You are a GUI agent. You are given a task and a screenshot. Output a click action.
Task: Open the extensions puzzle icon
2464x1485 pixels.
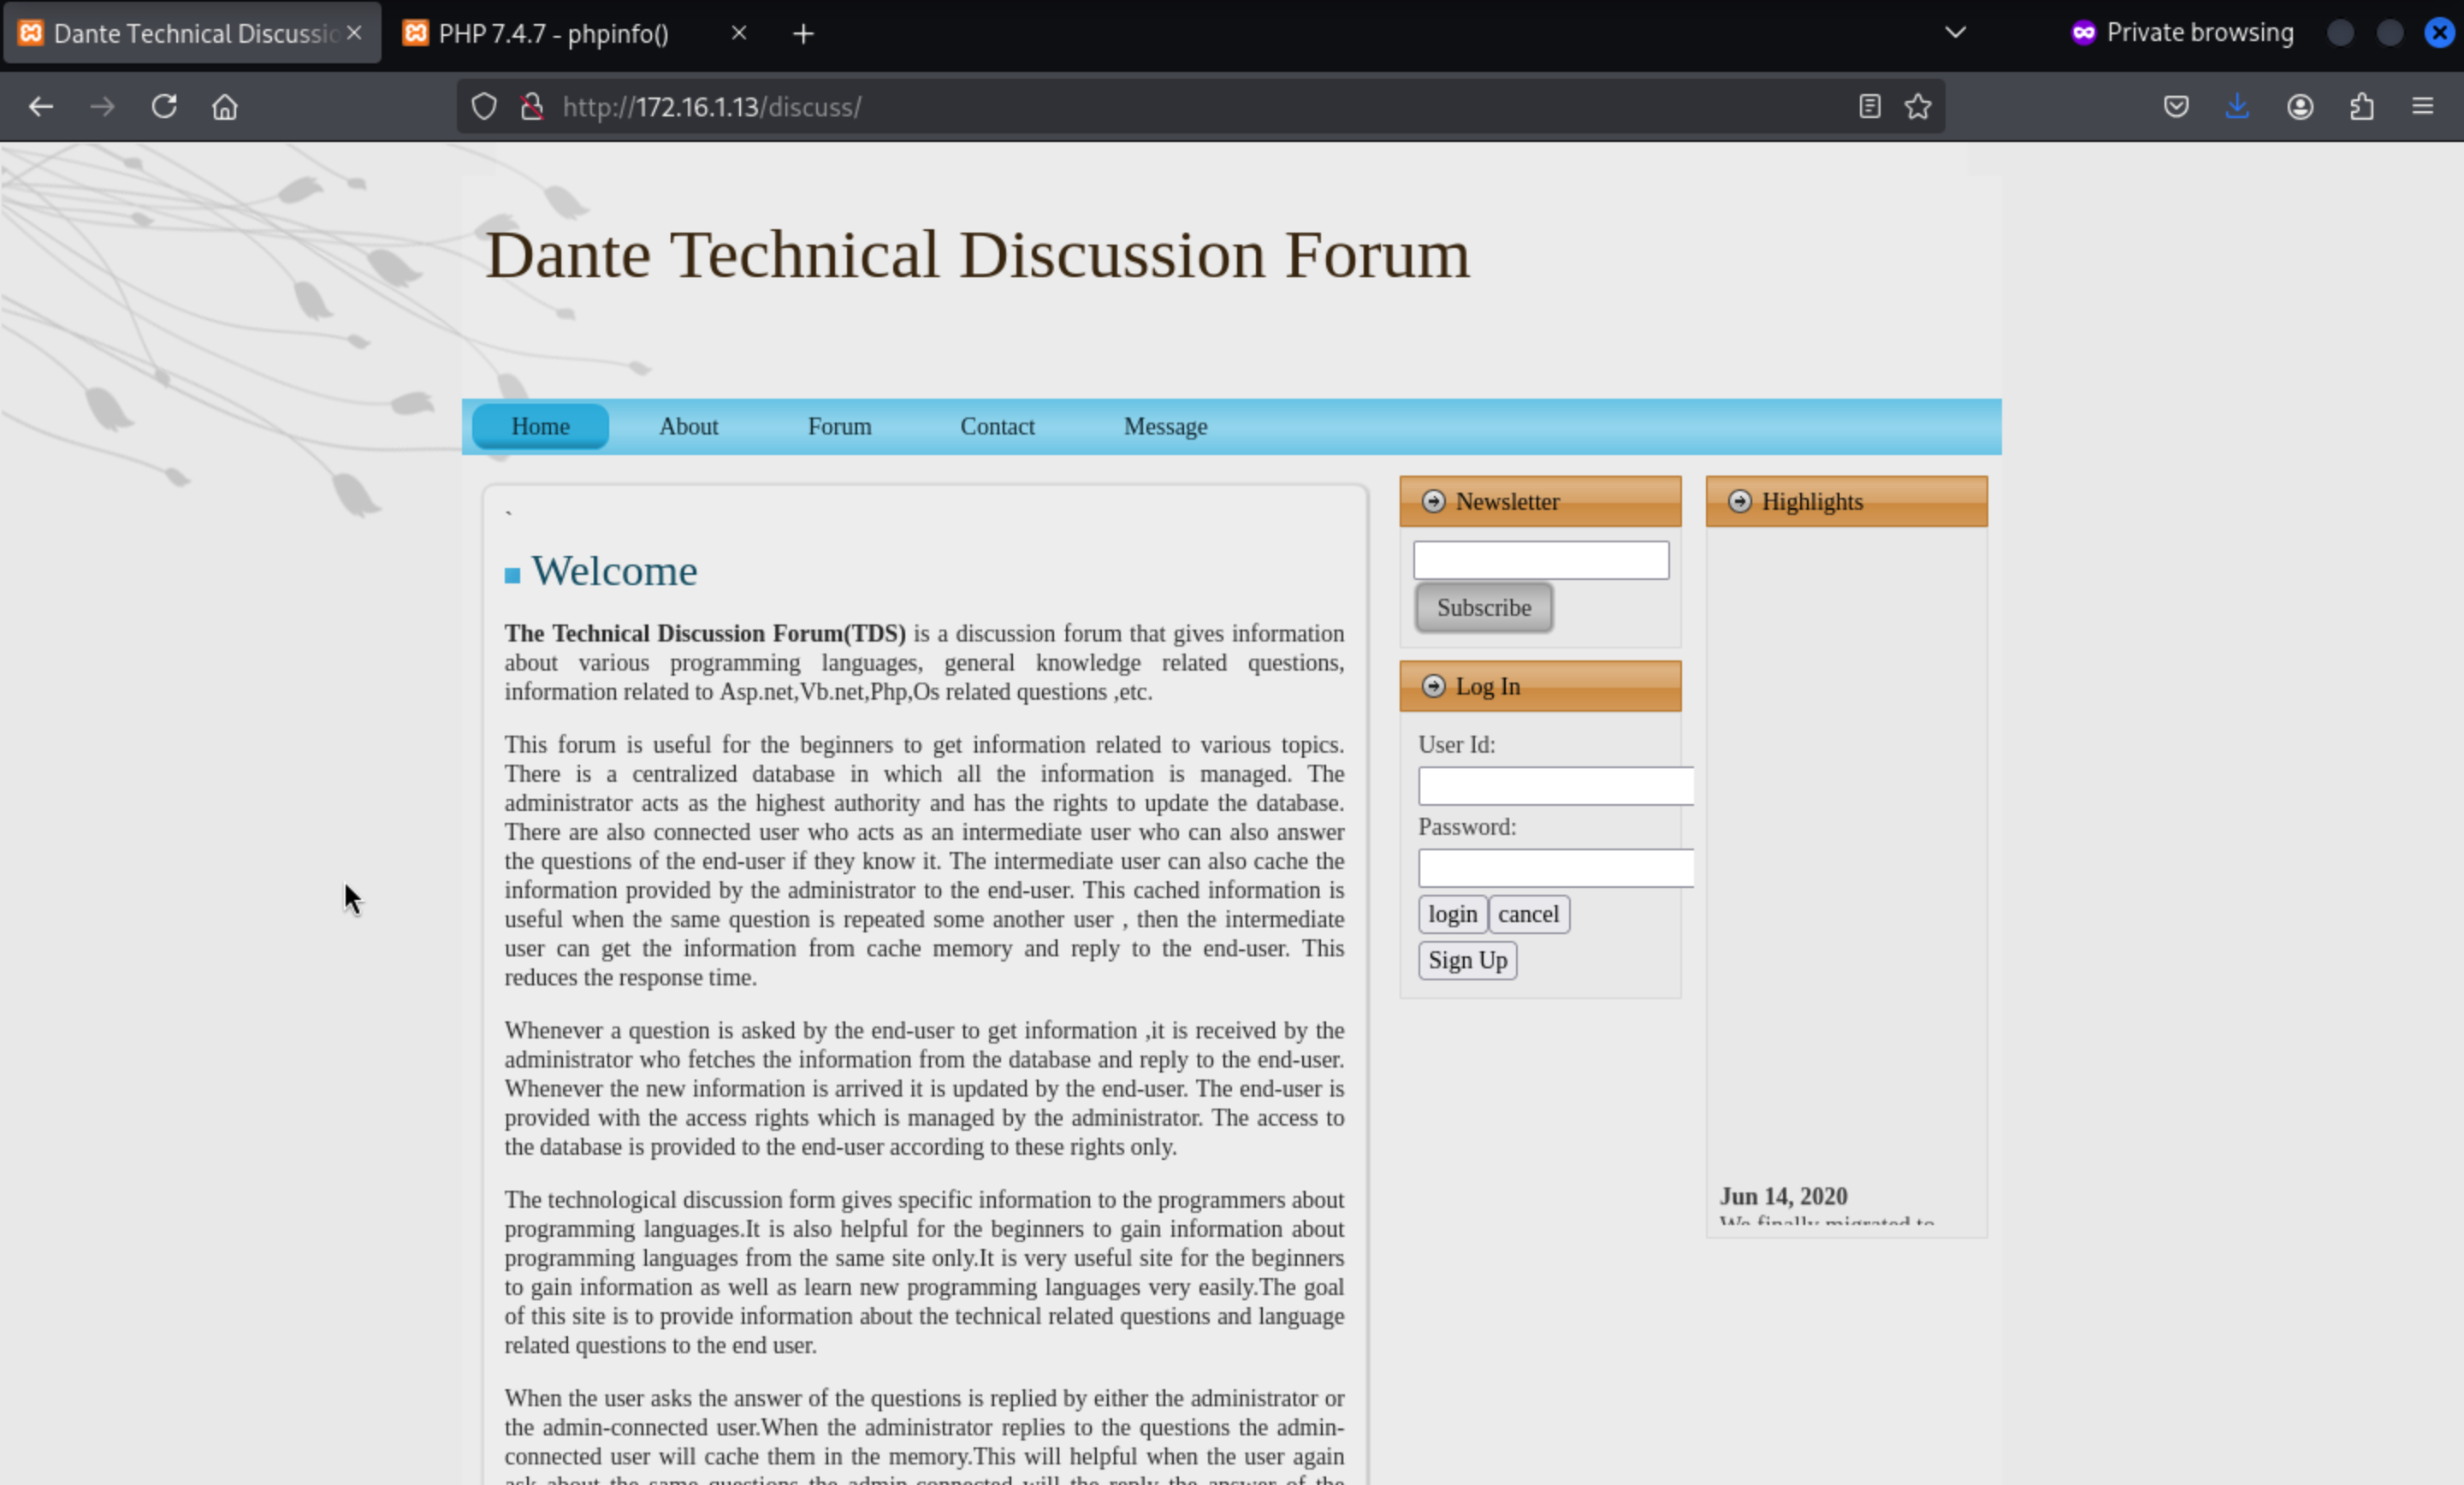coord(2361,106)
